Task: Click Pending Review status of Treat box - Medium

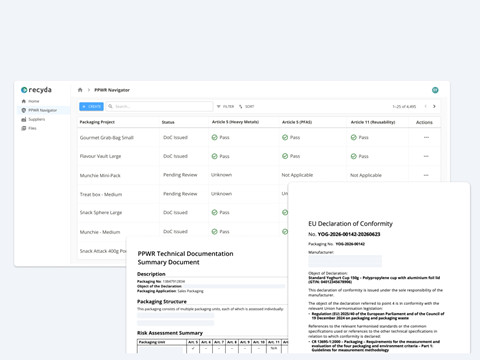Action: pyautogui.click(x=180, y=194)
